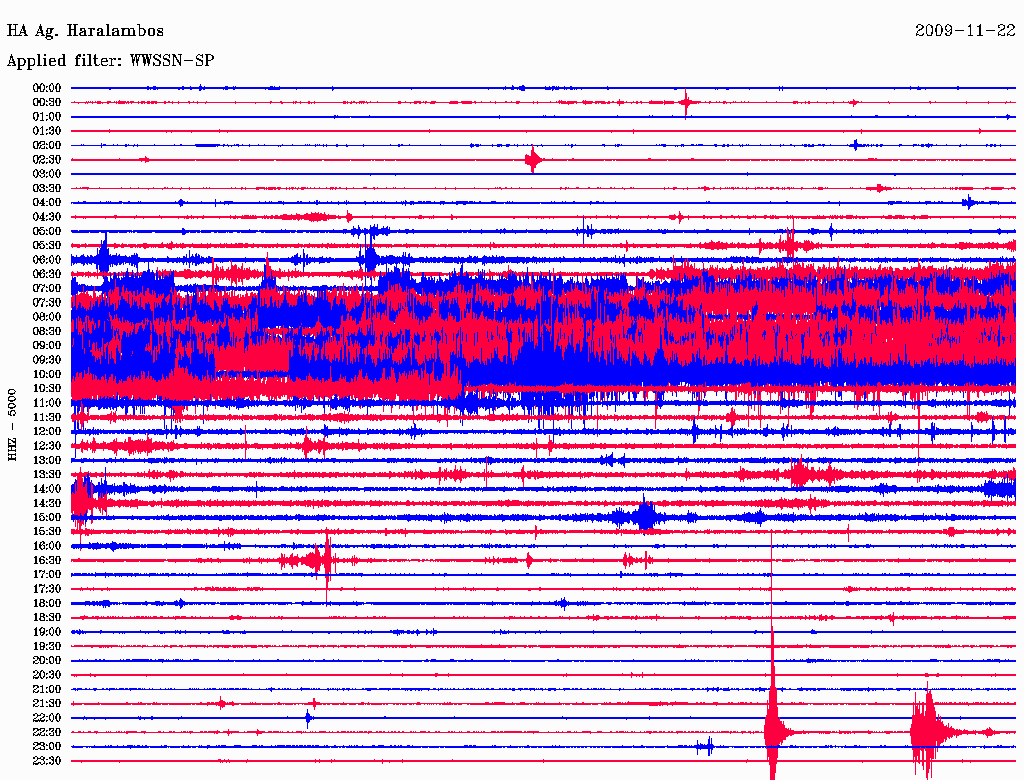Click the 07:30 time label

tap(47, 303)
